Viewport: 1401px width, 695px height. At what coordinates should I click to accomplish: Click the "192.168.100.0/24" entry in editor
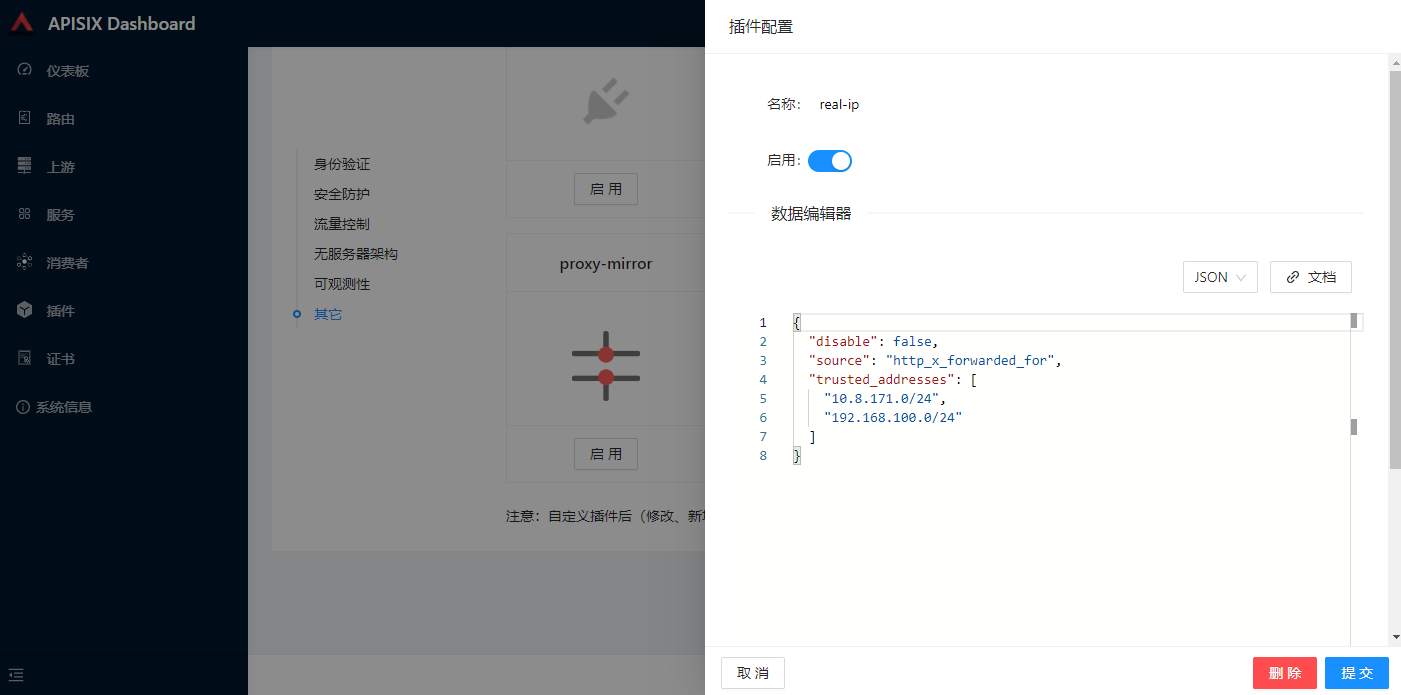point(893,417)
